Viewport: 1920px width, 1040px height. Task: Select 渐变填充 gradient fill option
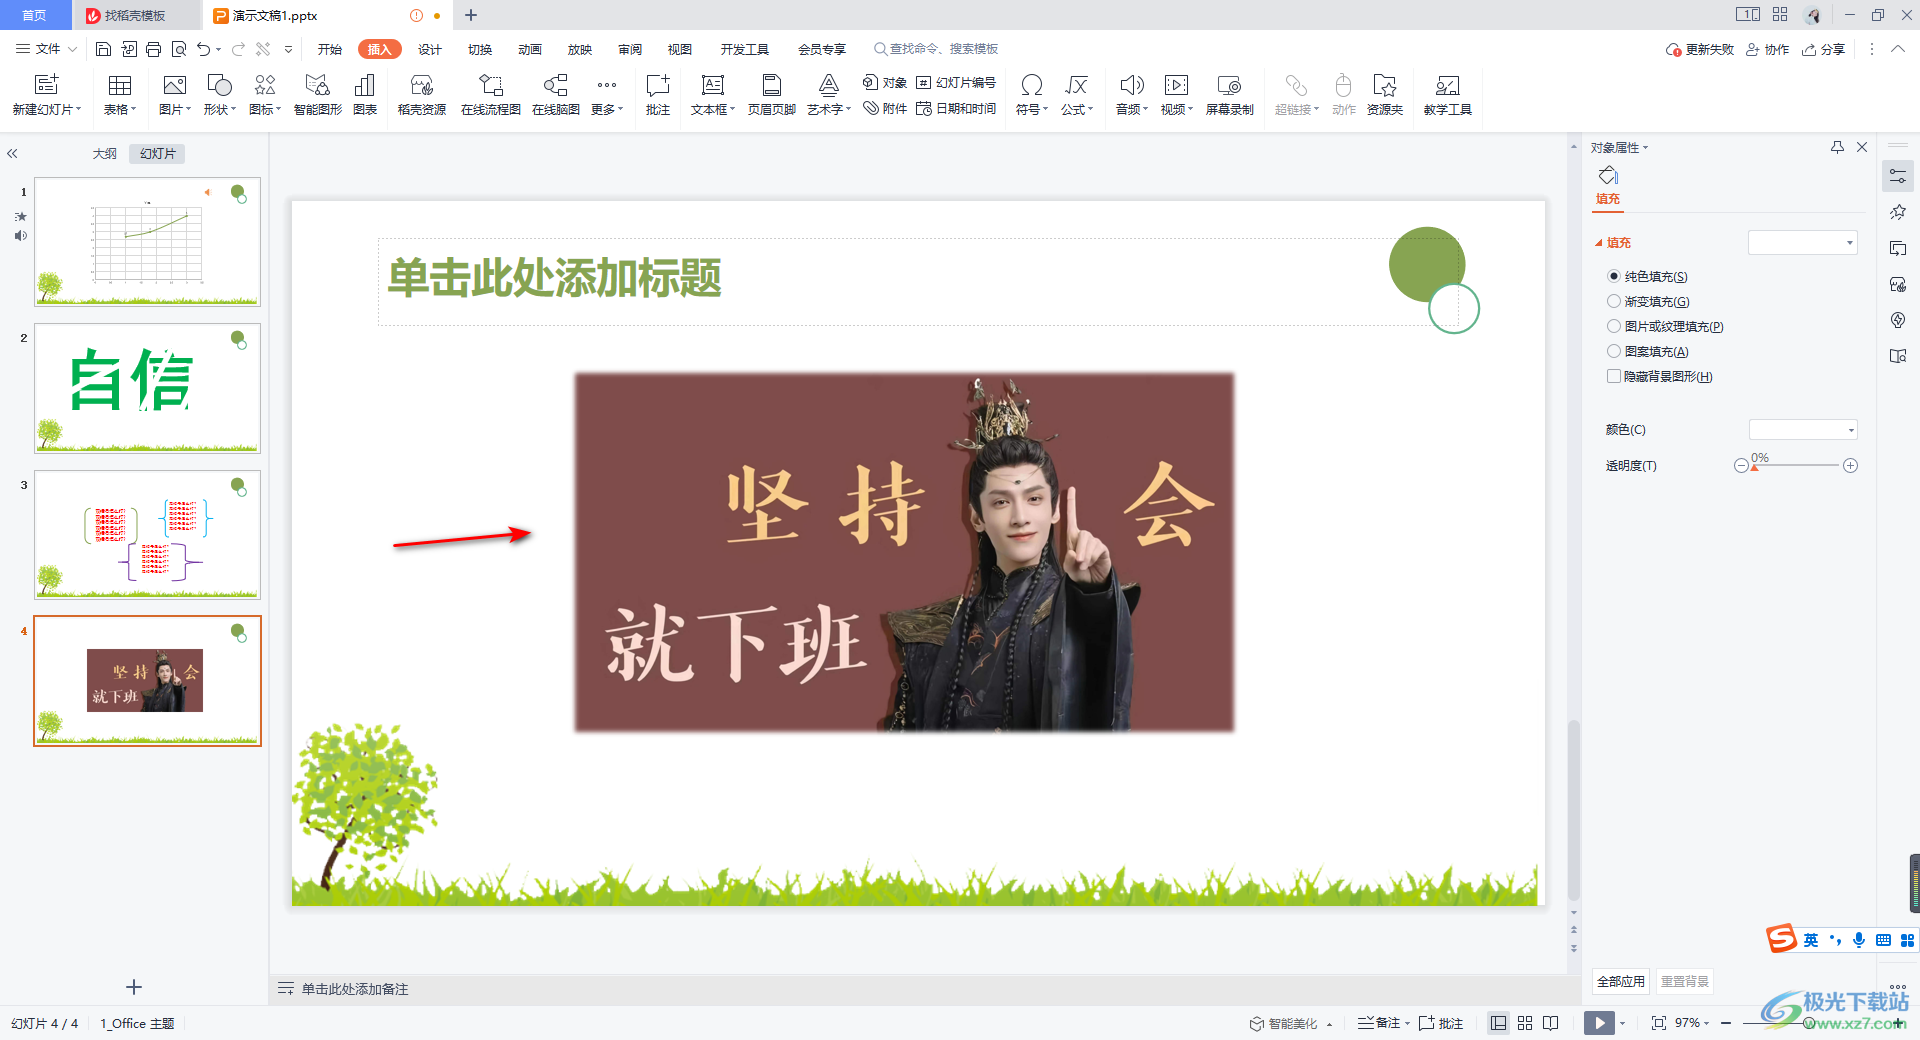coord(1614,302)
